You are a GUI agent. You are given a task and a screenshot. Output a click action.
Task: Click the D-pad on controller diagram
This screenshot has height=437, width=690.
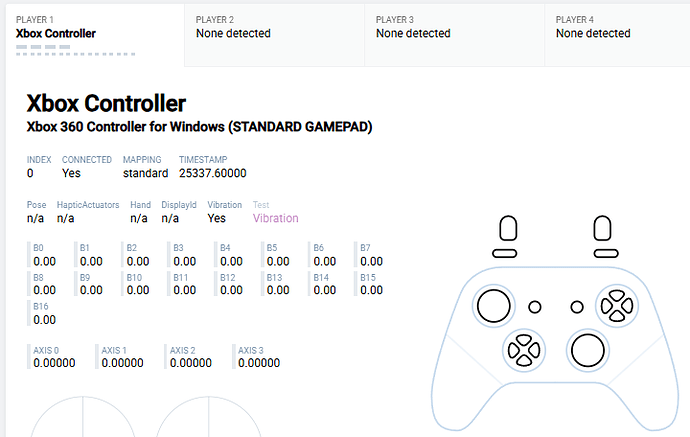point(524,350)
